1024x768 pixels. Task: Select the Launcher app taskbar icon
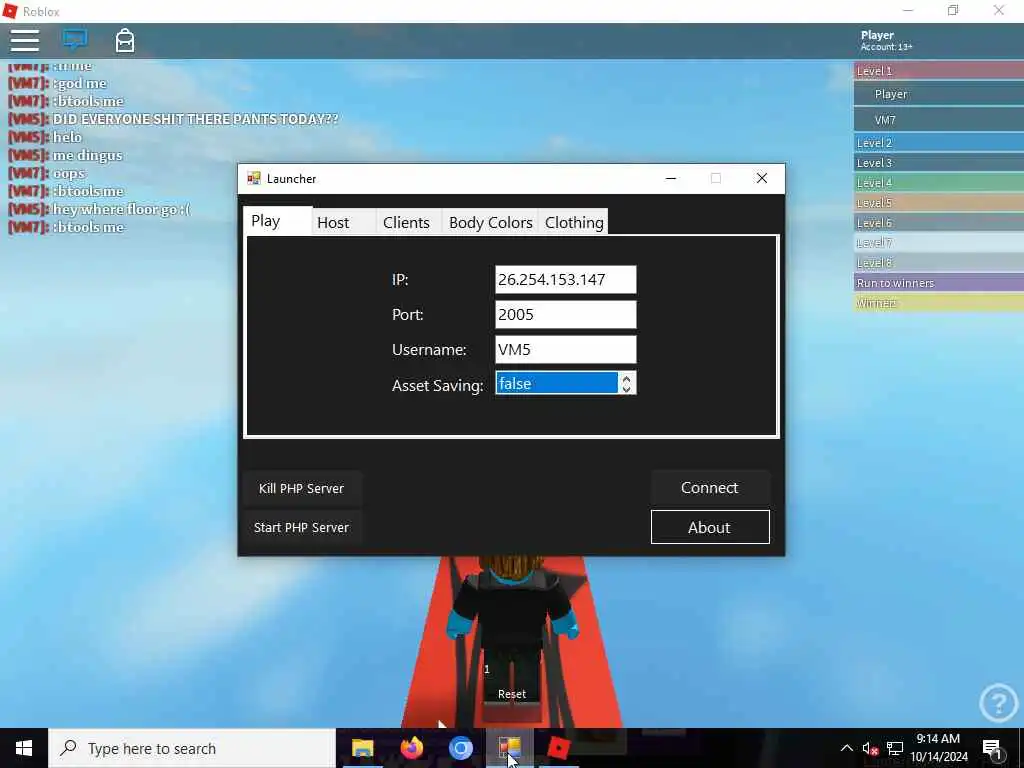pos(509,748)
